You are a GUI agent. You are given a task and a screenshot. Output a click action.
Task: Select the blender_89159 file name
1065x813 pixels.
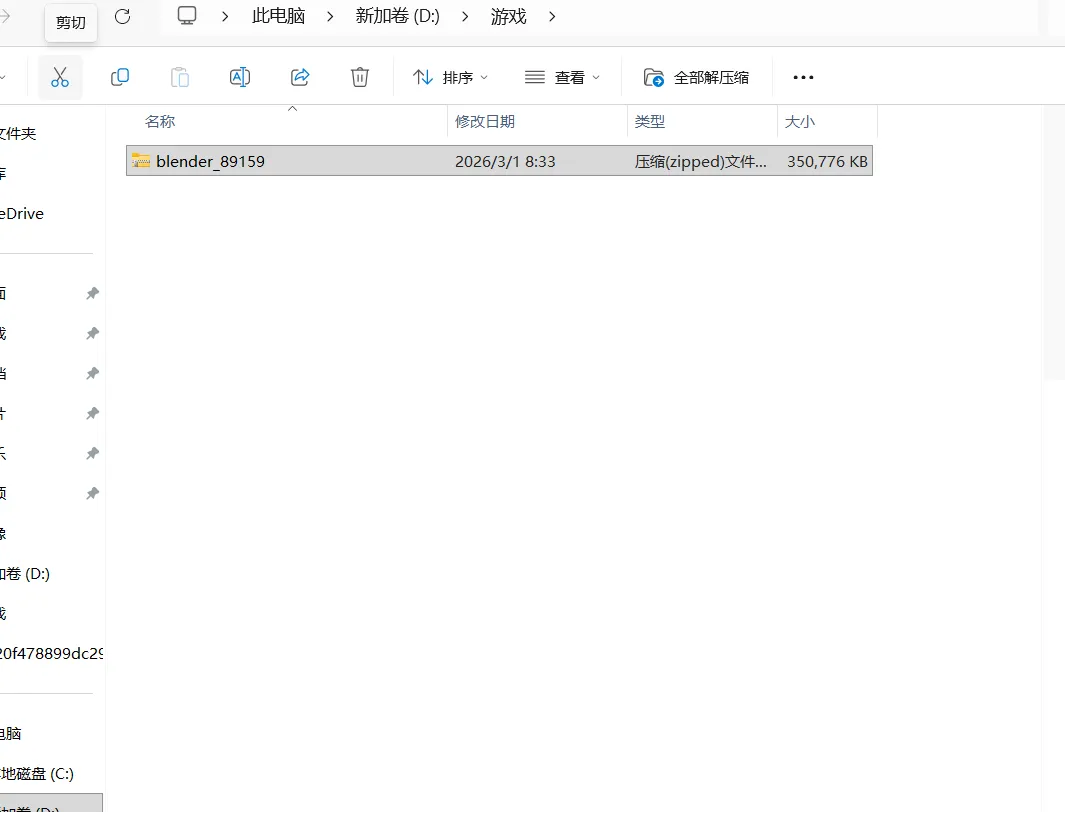point(211,162)
